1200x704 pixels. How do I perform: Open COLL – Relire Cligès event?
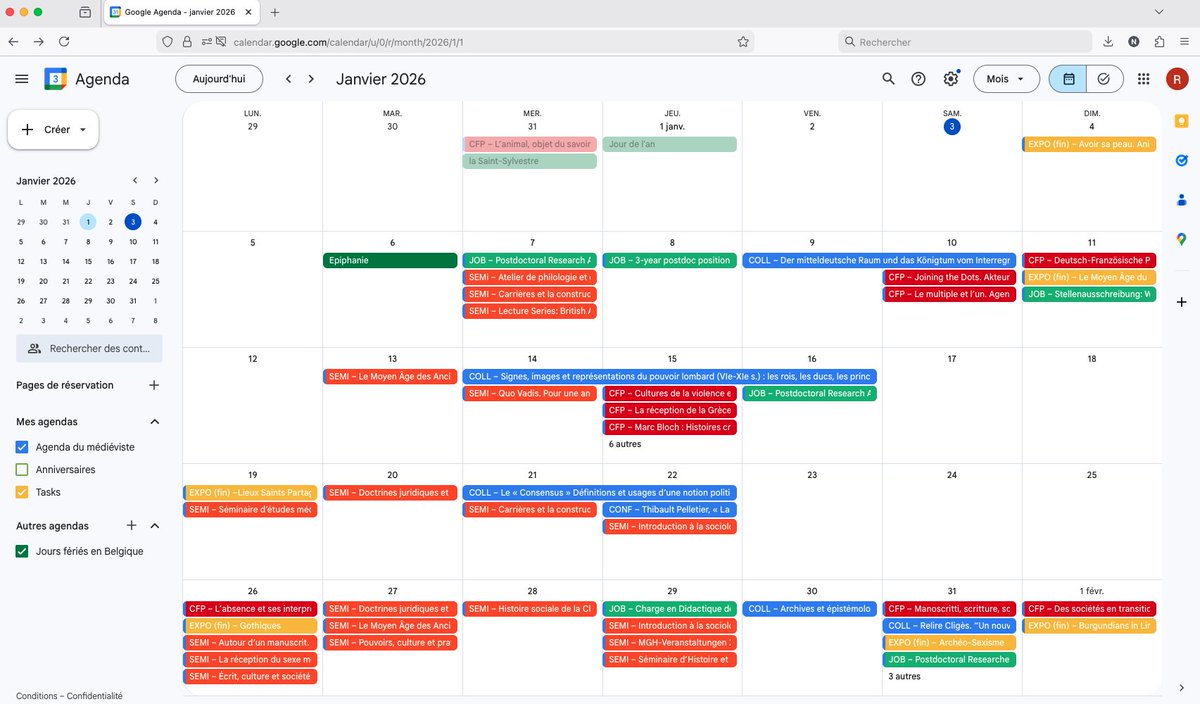coord(950,626)
